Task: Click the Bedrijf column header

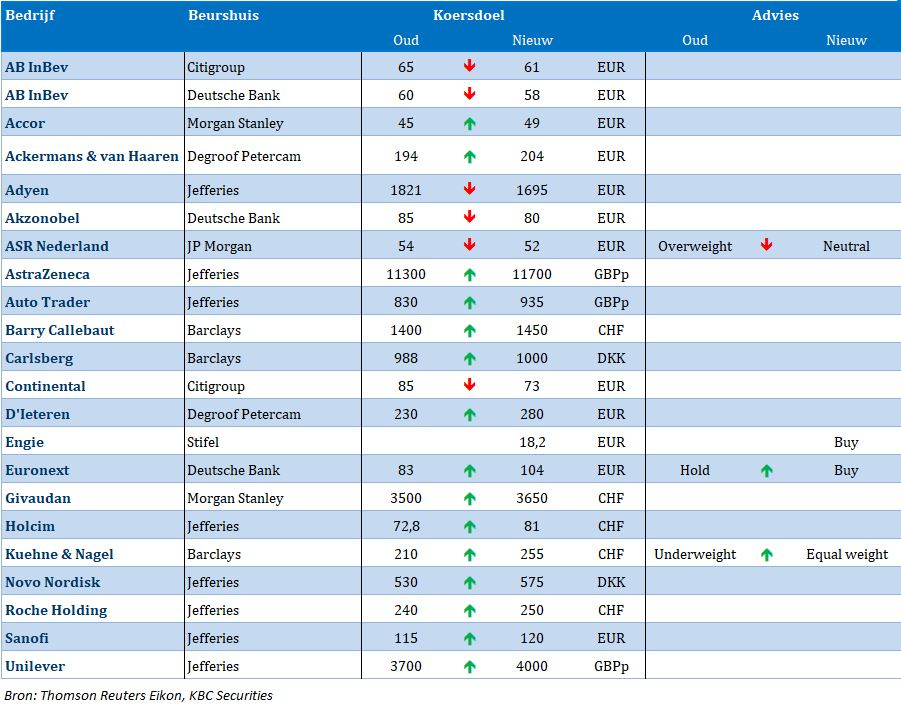Action: coord(30,15)
